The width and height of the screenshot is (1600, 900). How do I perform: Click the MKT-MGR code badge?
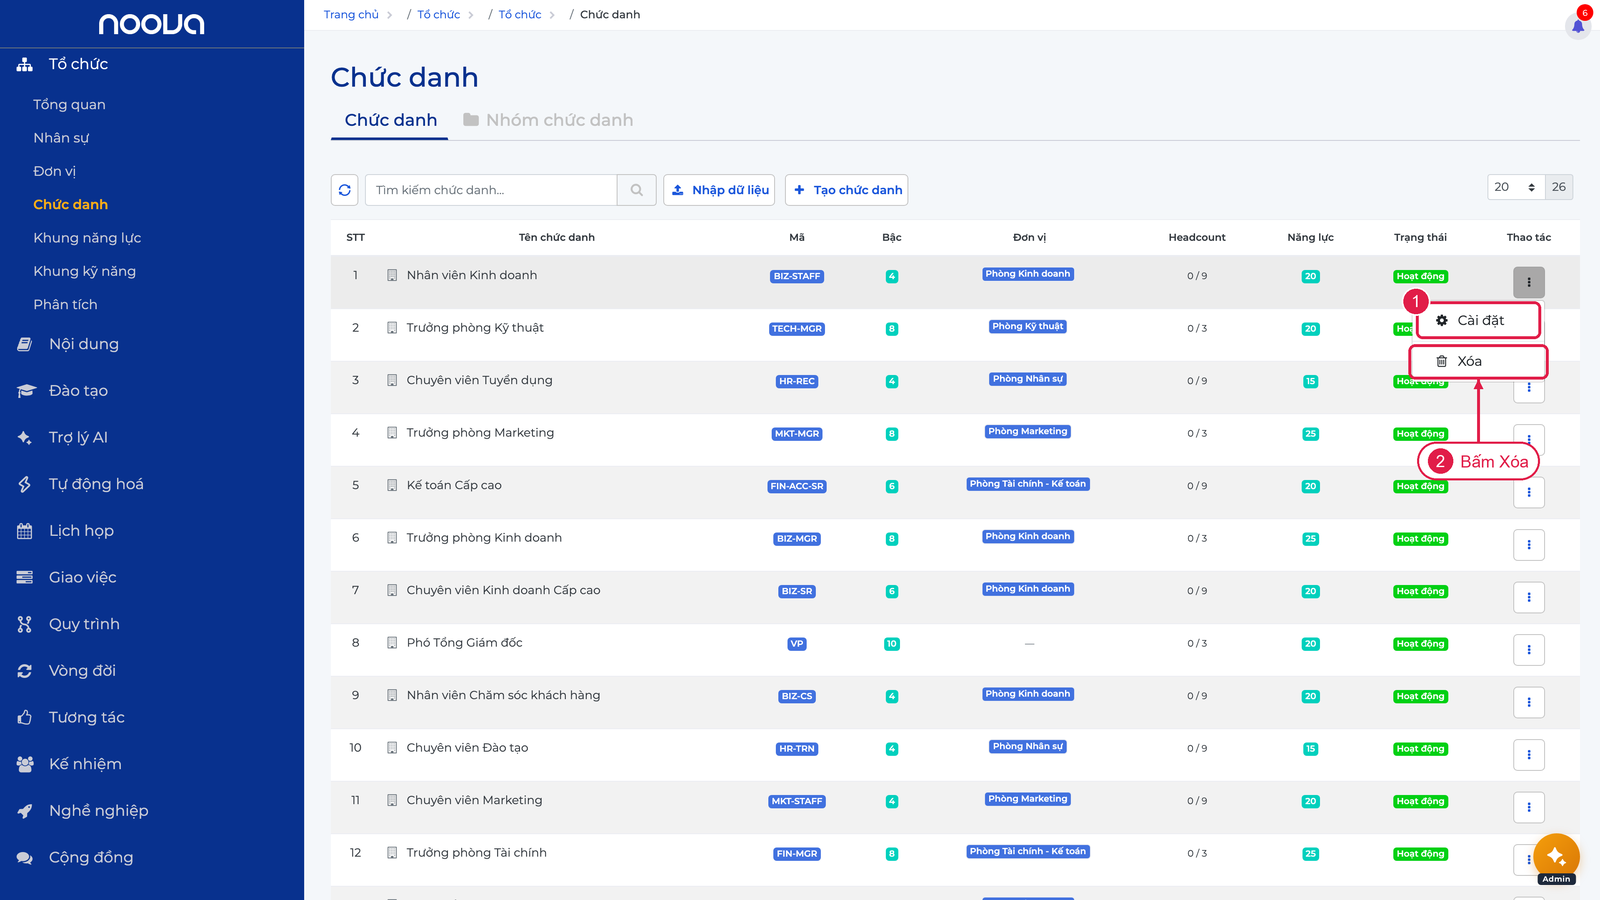(x=797, y=434)
